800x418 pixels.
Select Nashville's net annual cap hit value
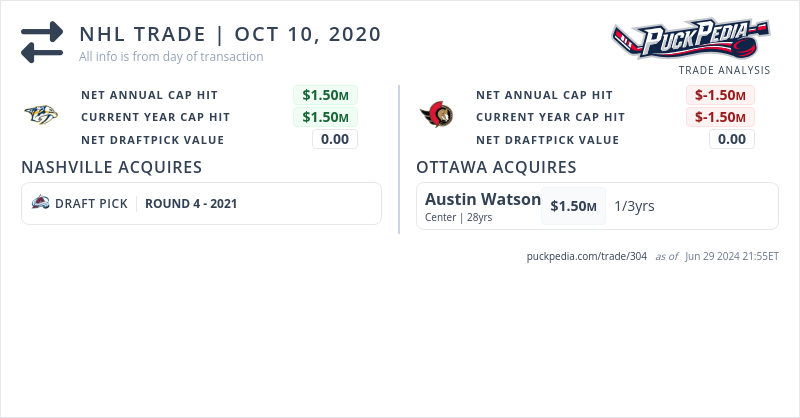pyautogui.click(x=325, y=95)
